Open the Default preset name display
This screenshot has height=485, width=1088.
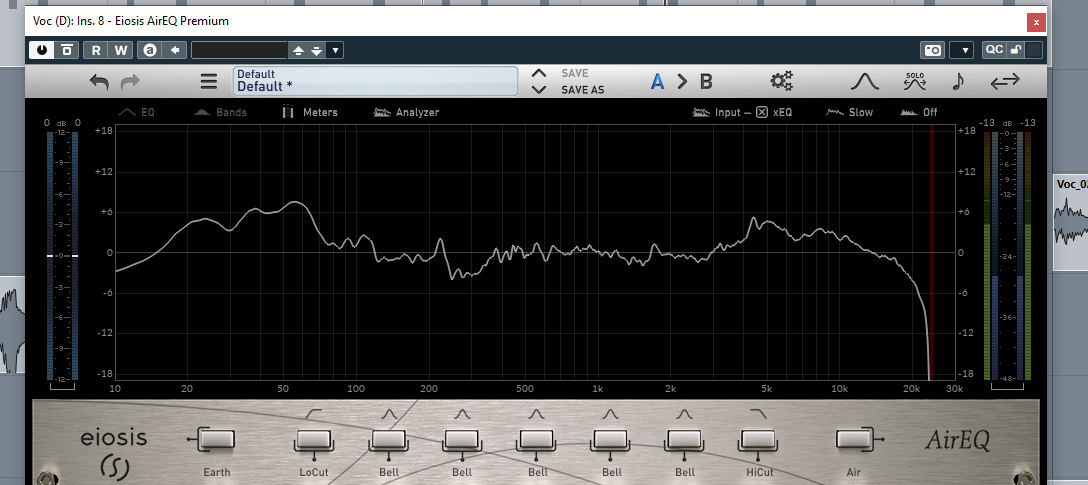375,80
